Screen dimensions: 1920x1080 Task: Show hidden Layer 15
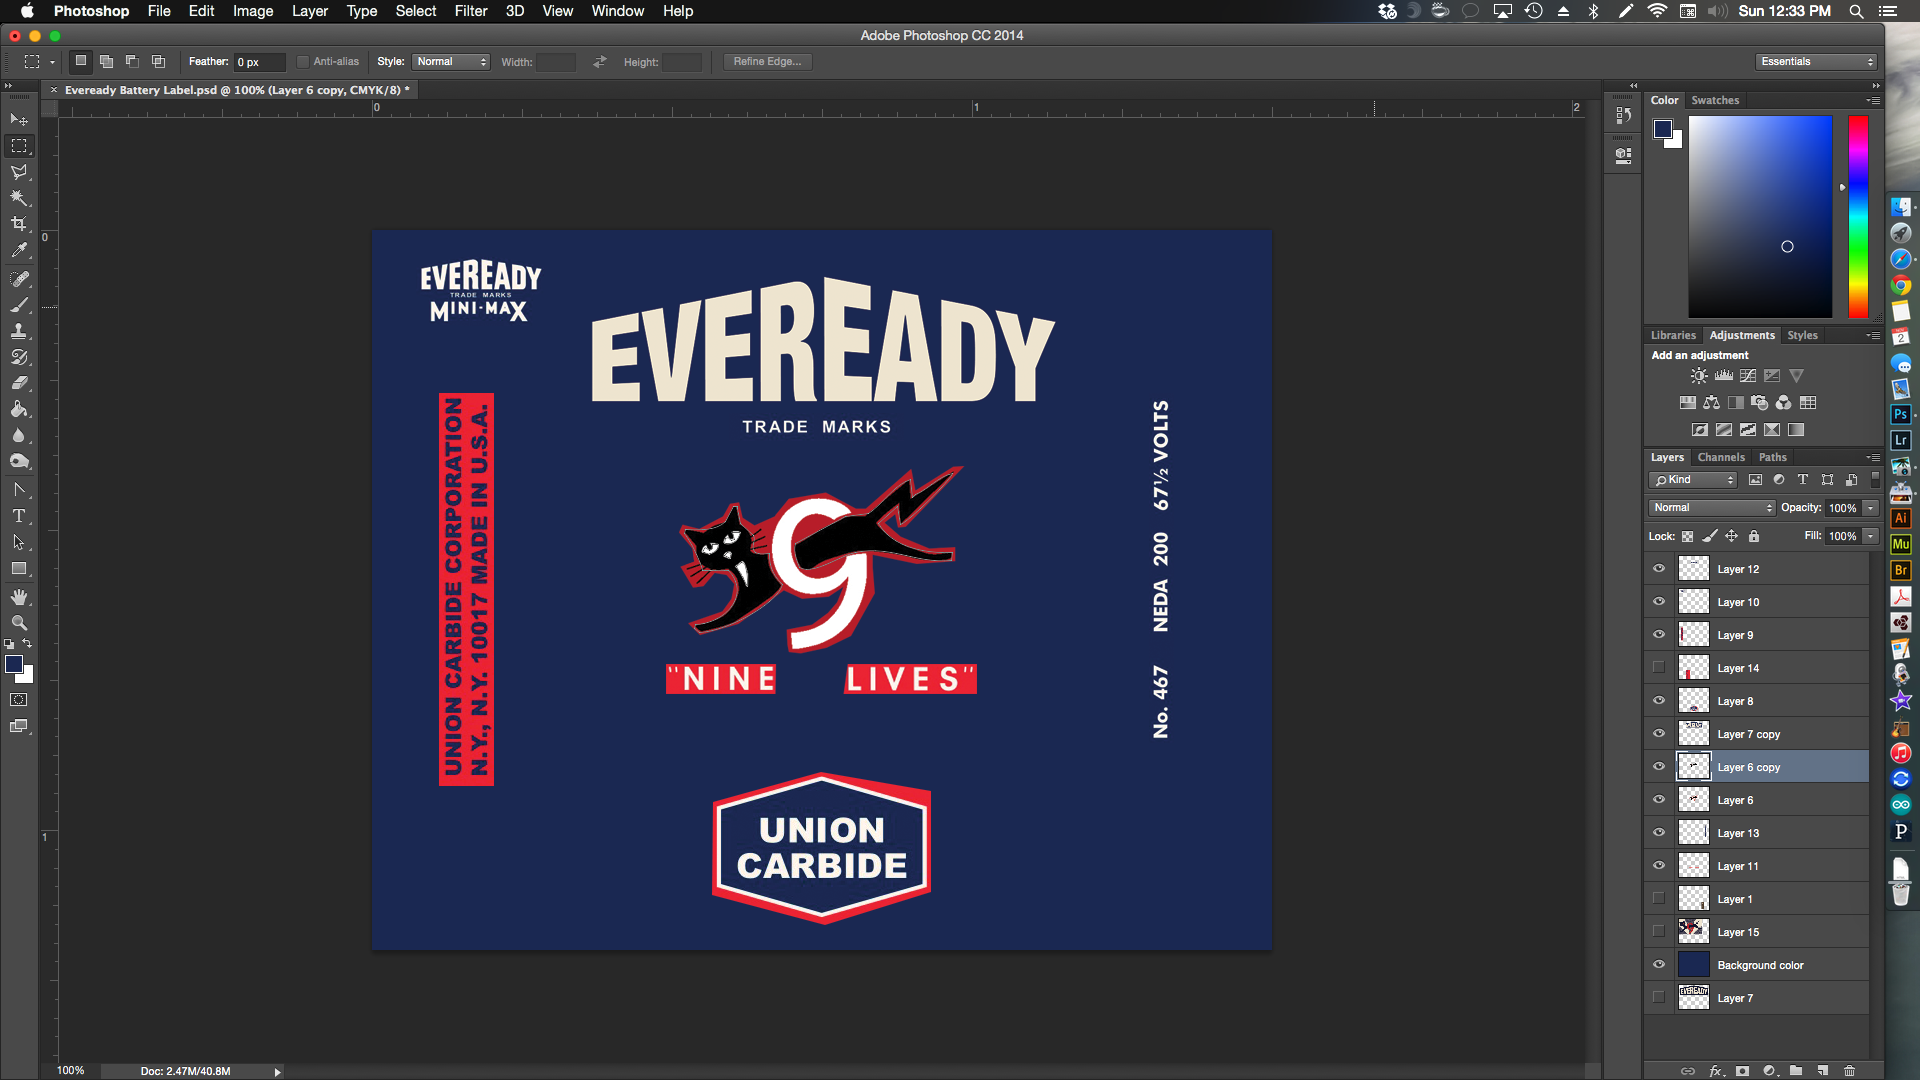tap(1659, 932)
